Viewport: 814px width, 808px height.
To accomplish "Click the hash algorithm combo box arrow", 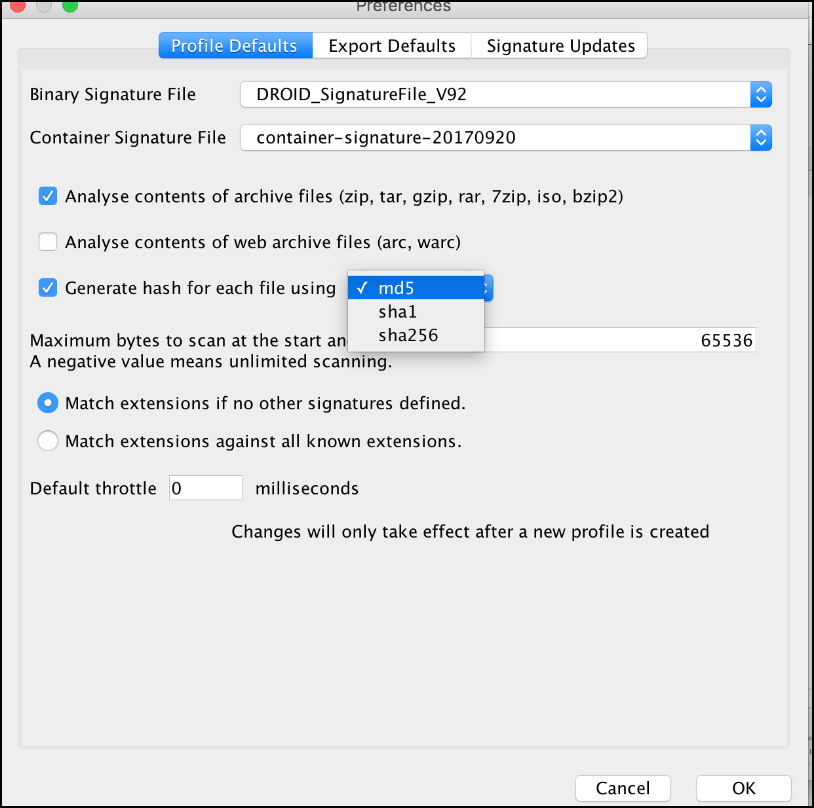I will (488, 288).
